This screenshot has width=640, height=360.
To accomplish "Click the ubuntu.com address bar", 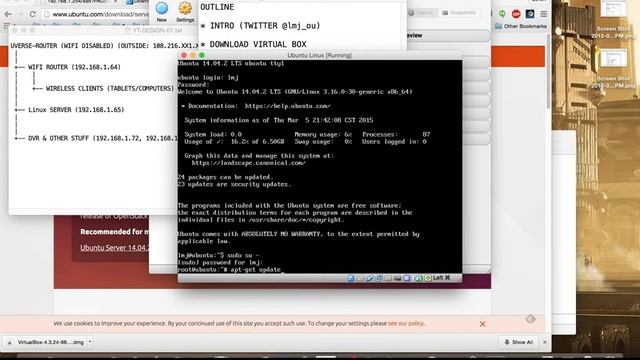I will pyautogui.click(x=96, y=14).
